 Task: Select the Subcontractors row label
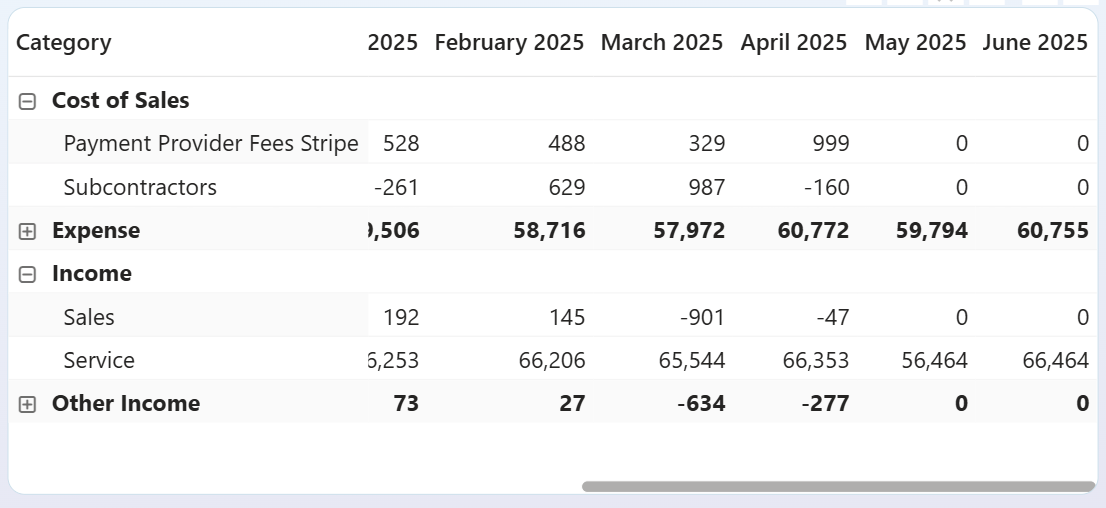pos(140,188)
